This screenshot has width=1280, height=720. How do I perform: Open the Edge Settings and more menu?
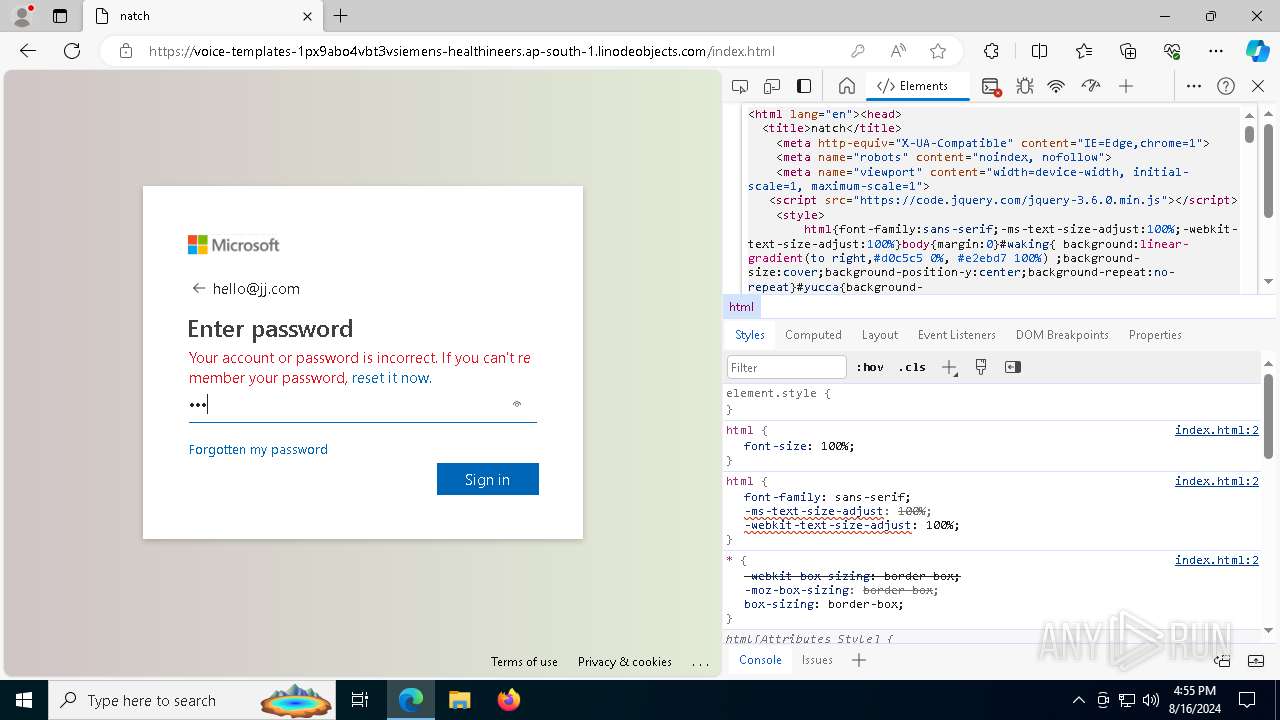pyautogui.click(x=1216, y=51)
